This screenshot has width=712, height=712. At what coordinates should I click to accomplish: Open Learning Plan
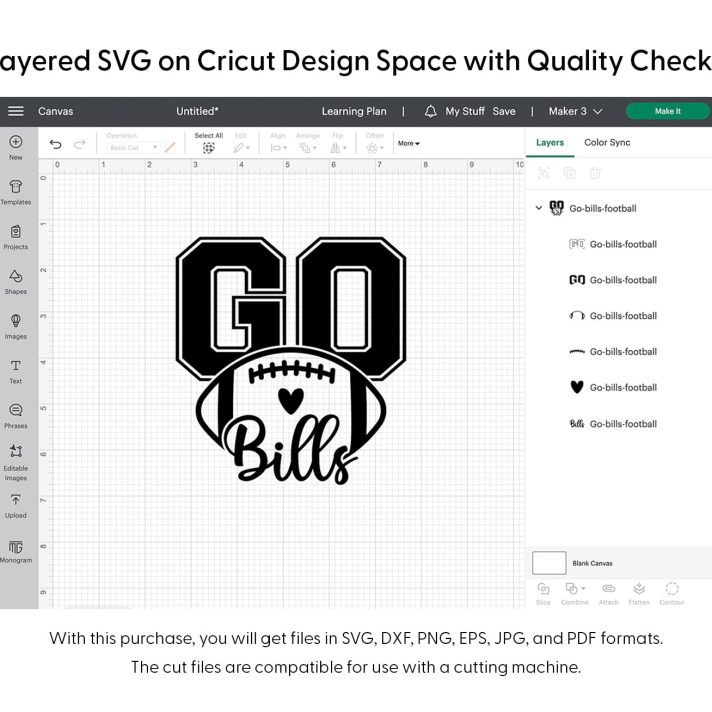354,111
